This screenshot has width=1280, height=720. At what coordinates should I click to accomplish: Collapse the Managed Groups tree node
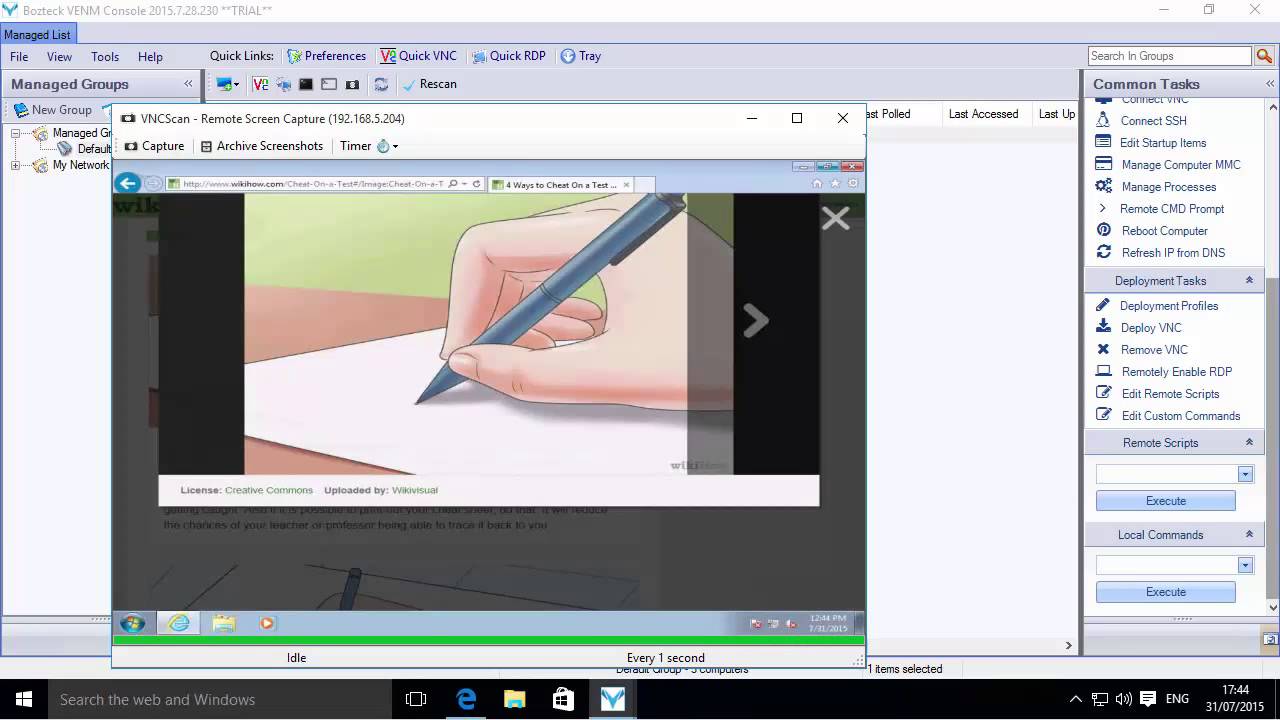[16, 133]
